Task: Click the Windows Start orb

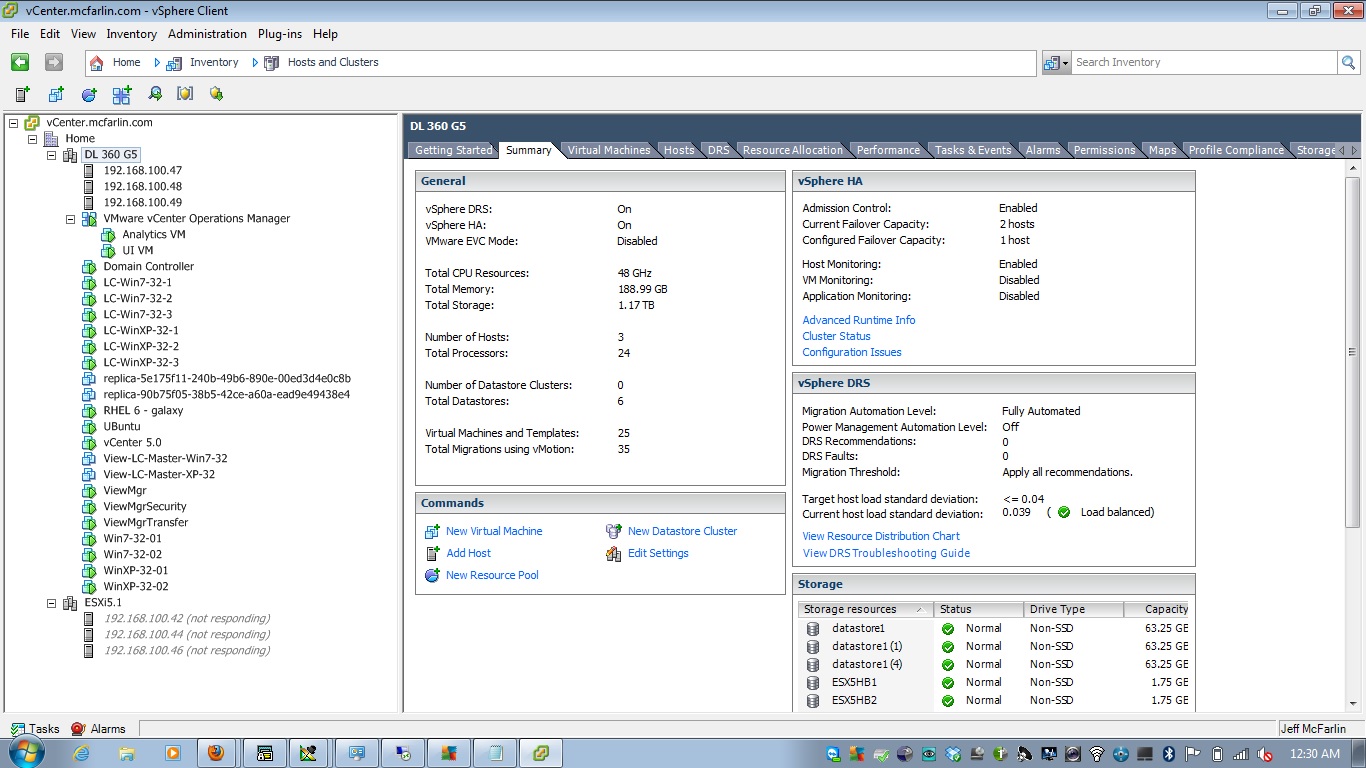Action: [x=26, y=753]
